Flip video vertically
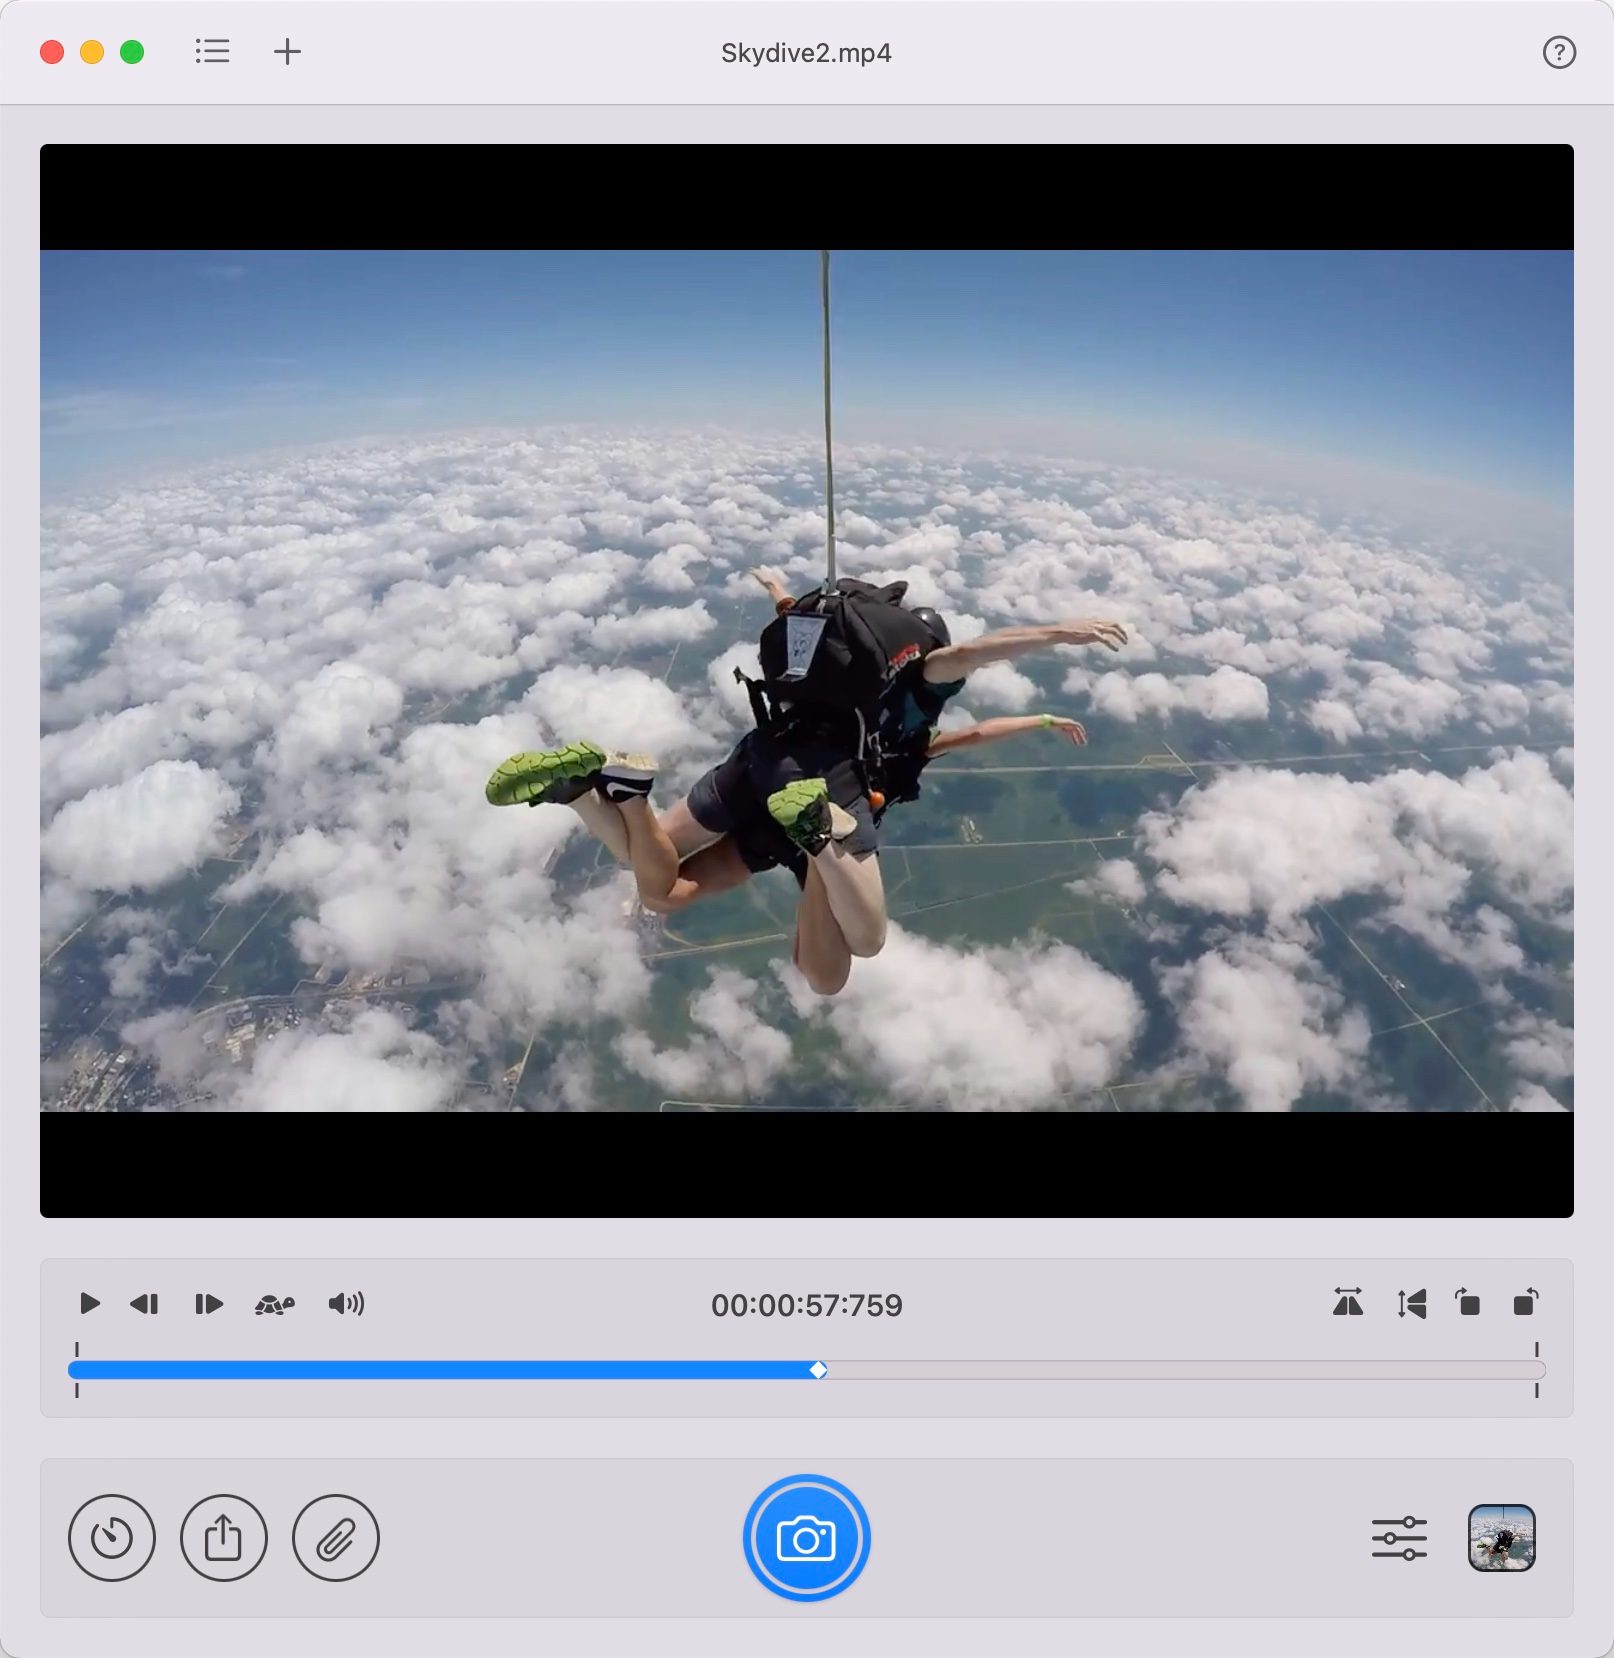This screenshot has width=1614, height=1658. pos(1411,1303)
